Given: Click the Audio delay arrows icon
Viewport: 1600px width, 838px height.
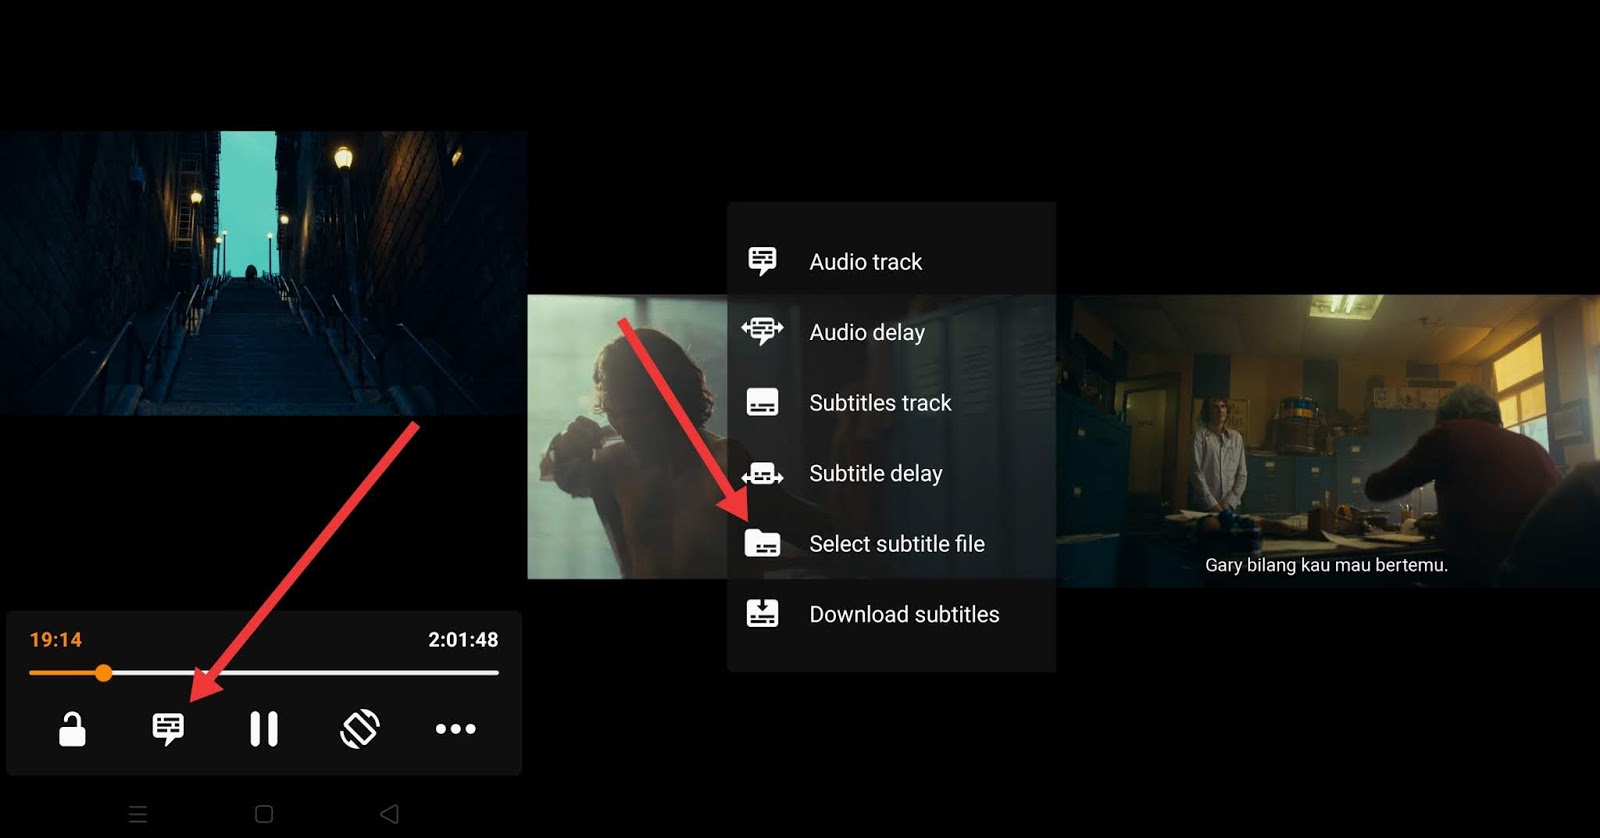Looking at the screenshot, I should coord(763,331).
